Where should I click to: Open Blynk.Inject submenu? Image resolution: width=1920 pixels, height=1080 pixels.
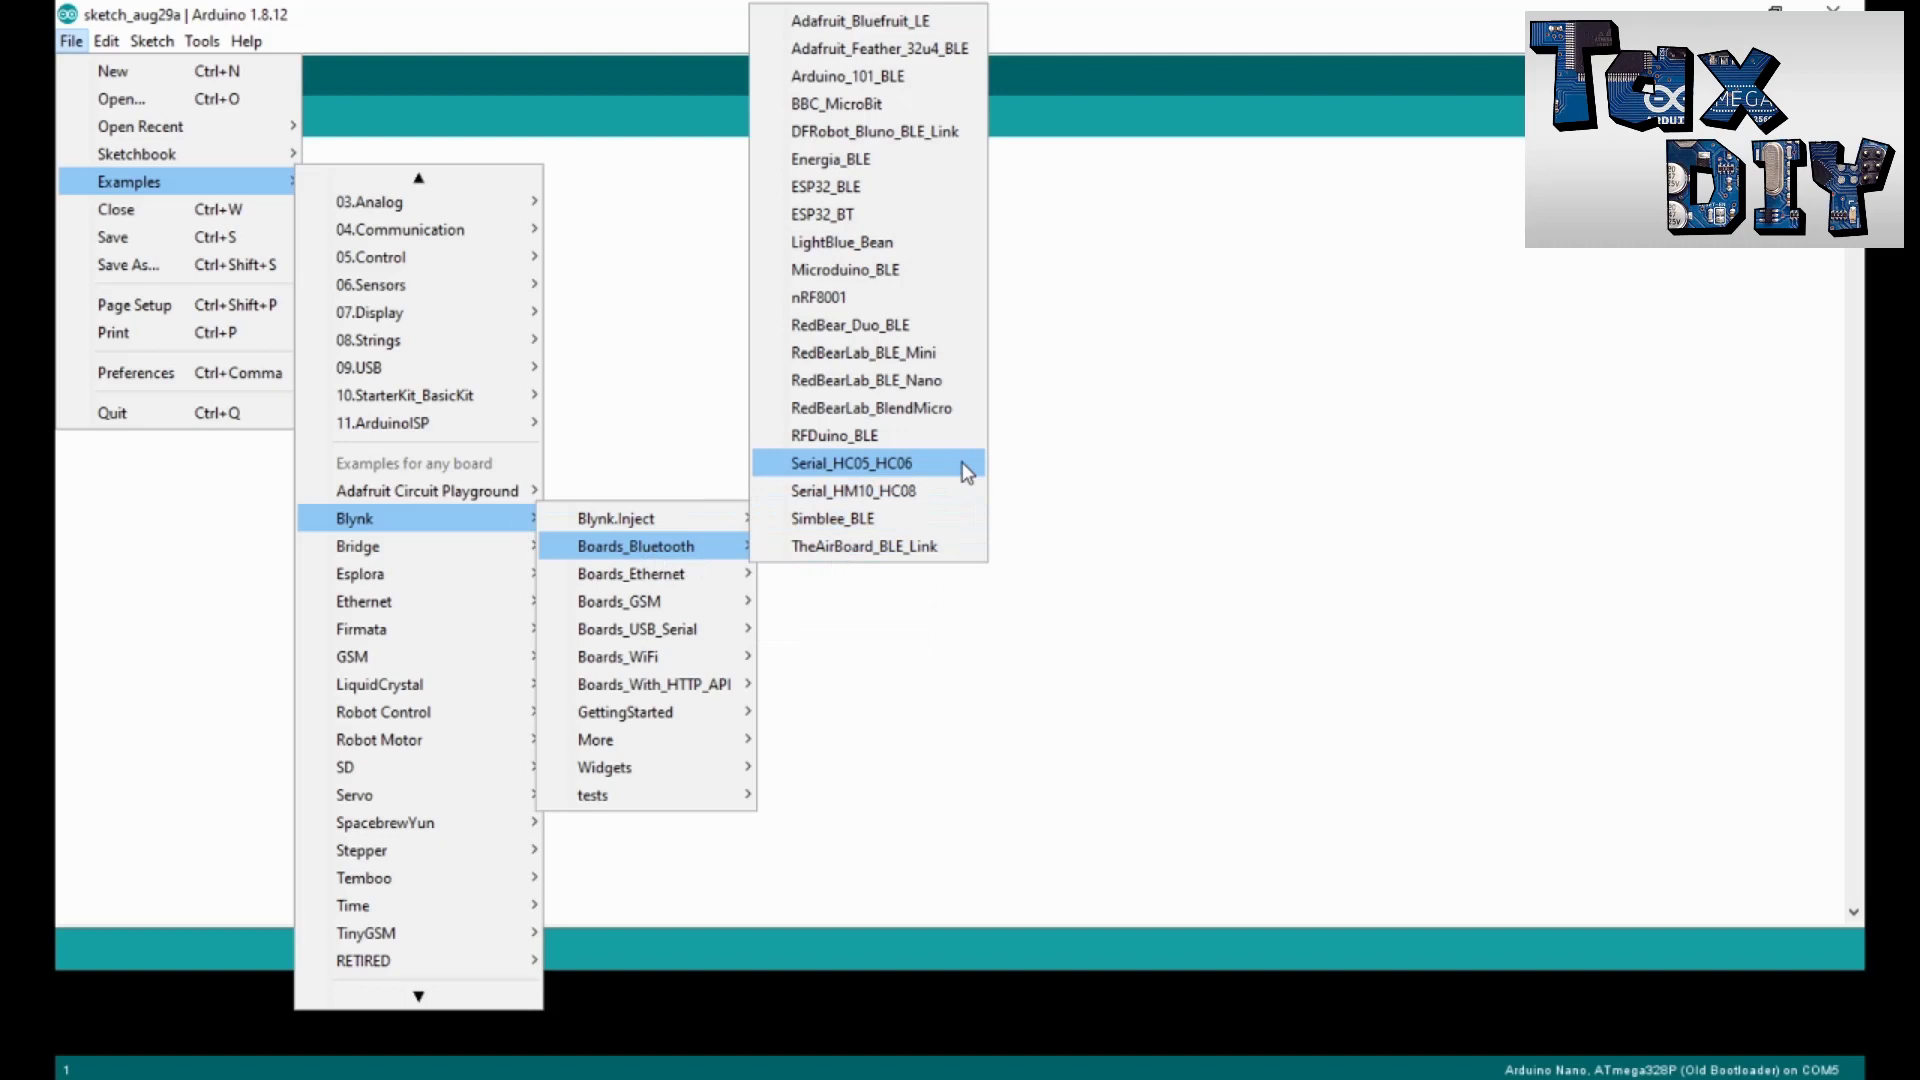[x=647, y=519]
